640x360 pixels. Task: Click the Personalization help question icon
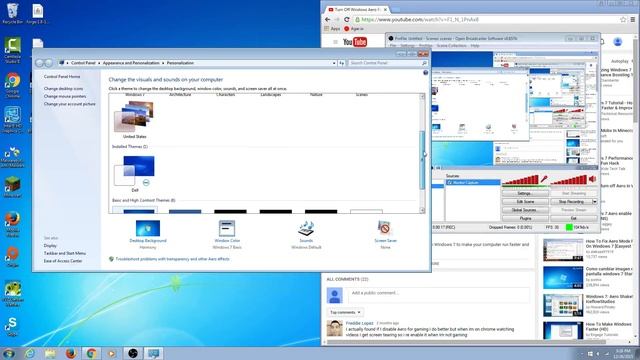pos(425,73)
